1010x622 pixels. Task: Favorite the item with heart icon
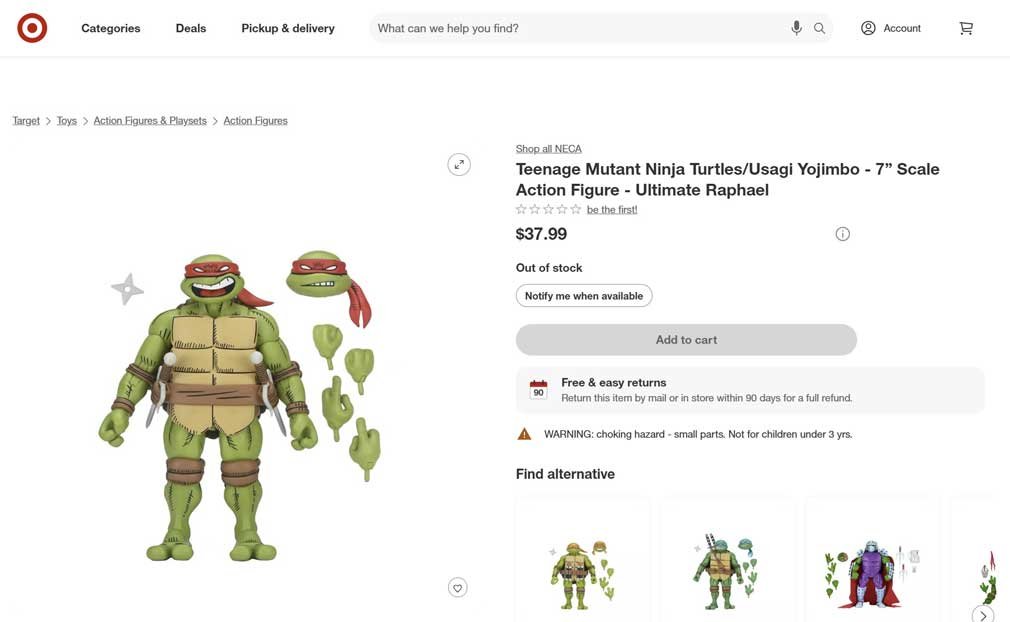pyautogui.click(x=457, y=588)
